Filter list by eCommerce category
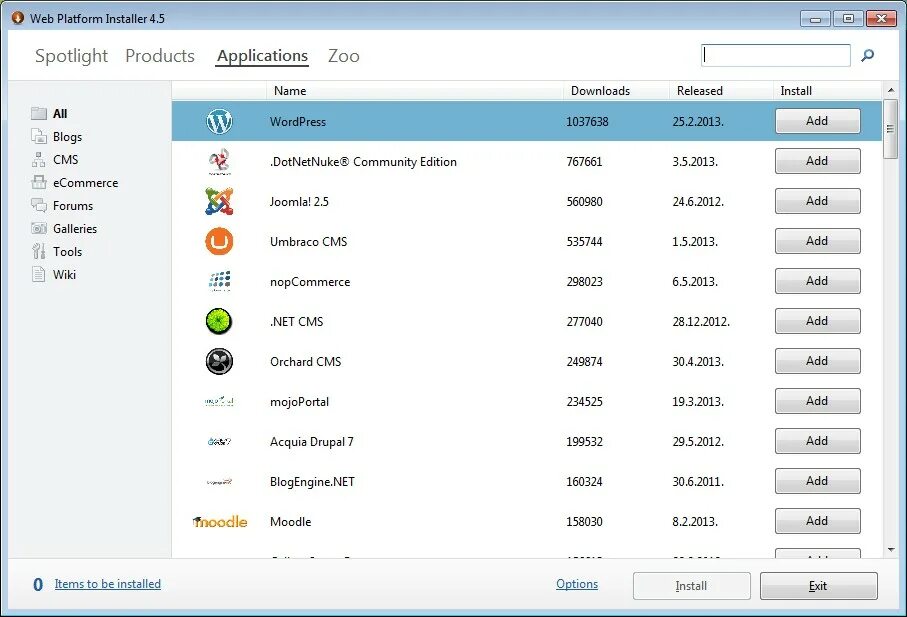Screen dimensions: 907x617 [85, 183]
